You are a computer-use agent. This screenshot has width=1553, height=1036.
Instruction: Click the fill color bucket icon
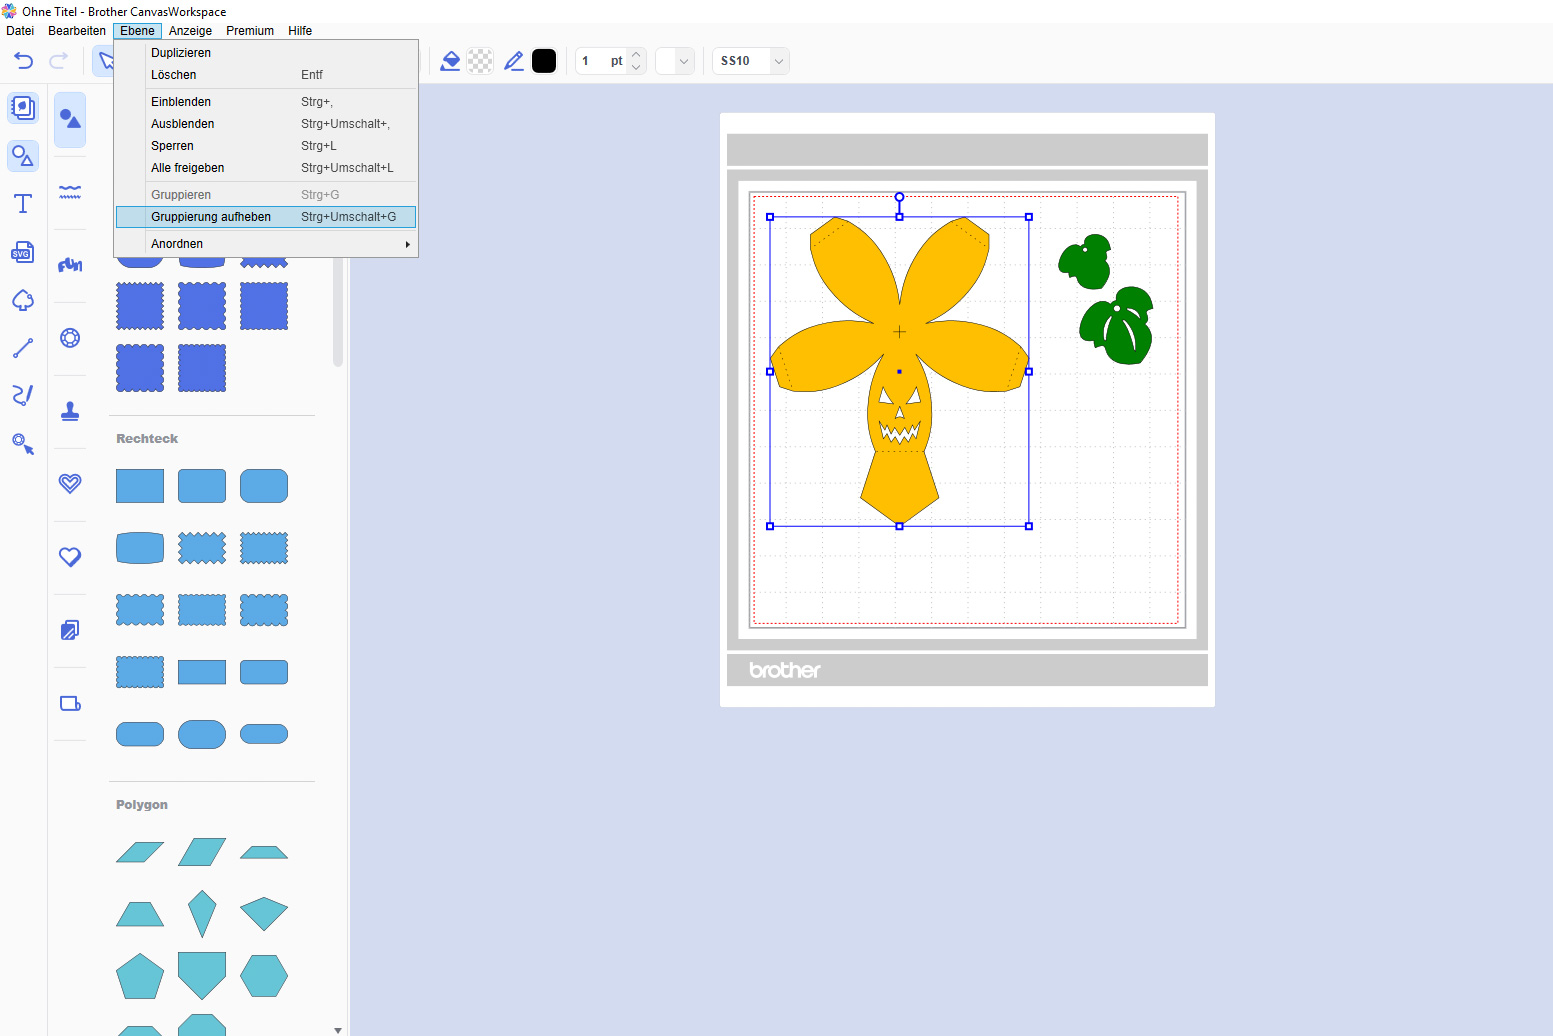[x=451, y=61]
